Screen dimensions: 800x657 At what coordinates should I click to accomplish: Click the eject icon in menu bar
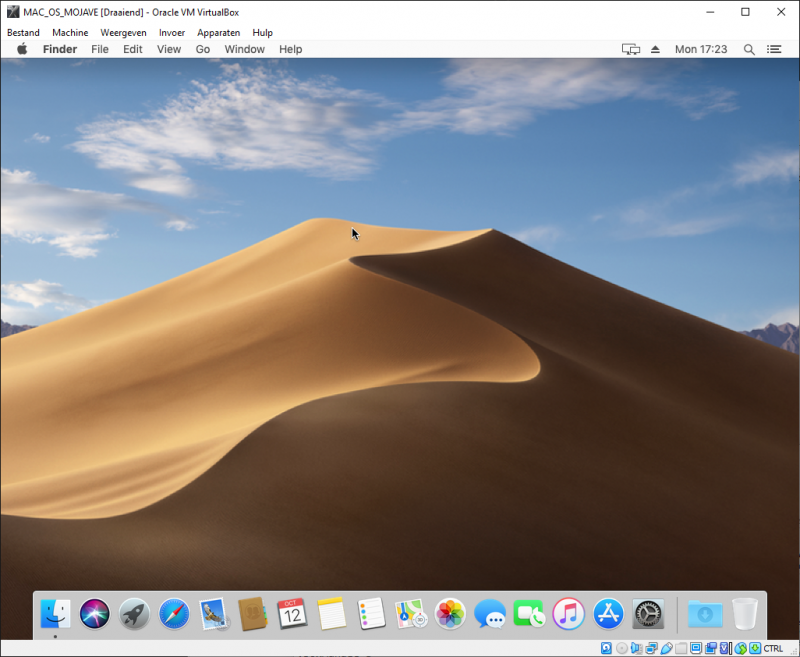tap(656, 49)
